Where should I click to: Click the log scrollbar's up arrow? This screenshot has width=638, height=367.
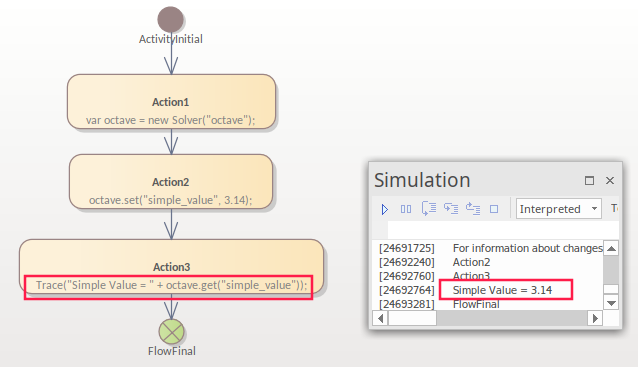pyautogui.click(x=611, y=248)
